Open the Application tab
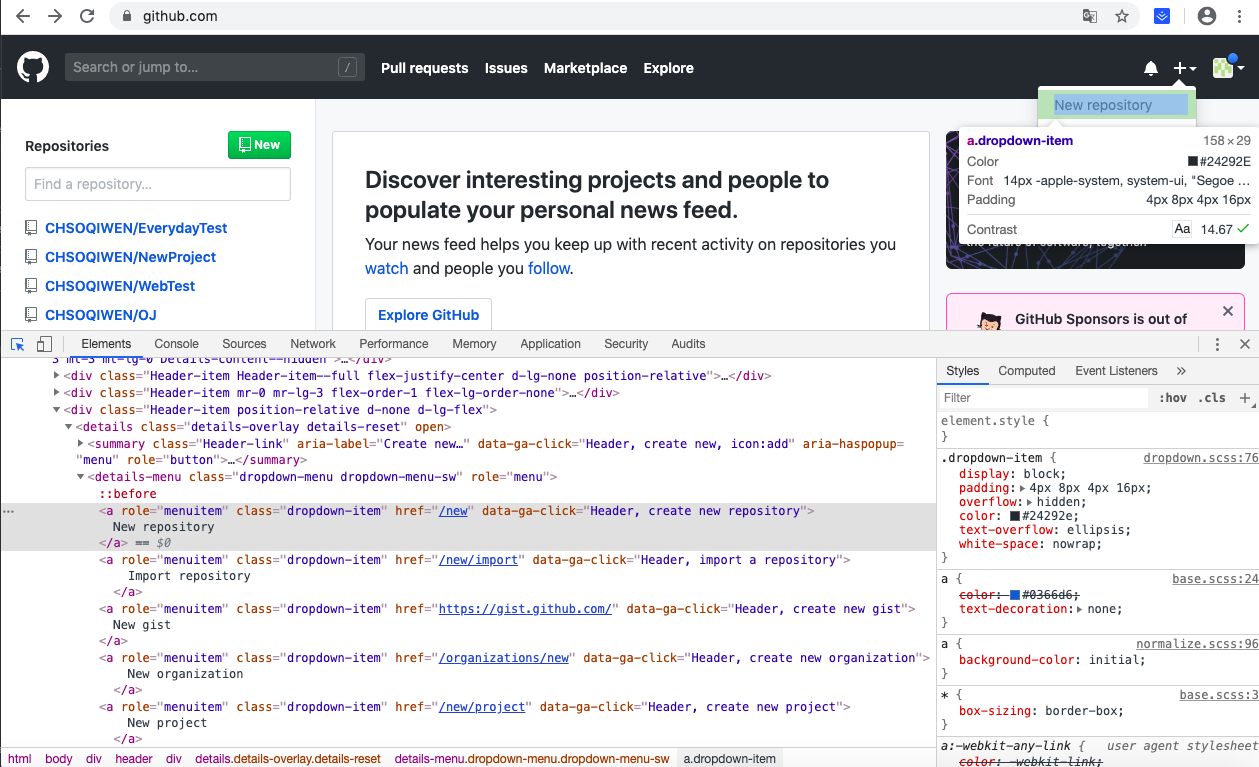Screen dimensions: 1259x767 pyautogui.click(x=550, y=344)
